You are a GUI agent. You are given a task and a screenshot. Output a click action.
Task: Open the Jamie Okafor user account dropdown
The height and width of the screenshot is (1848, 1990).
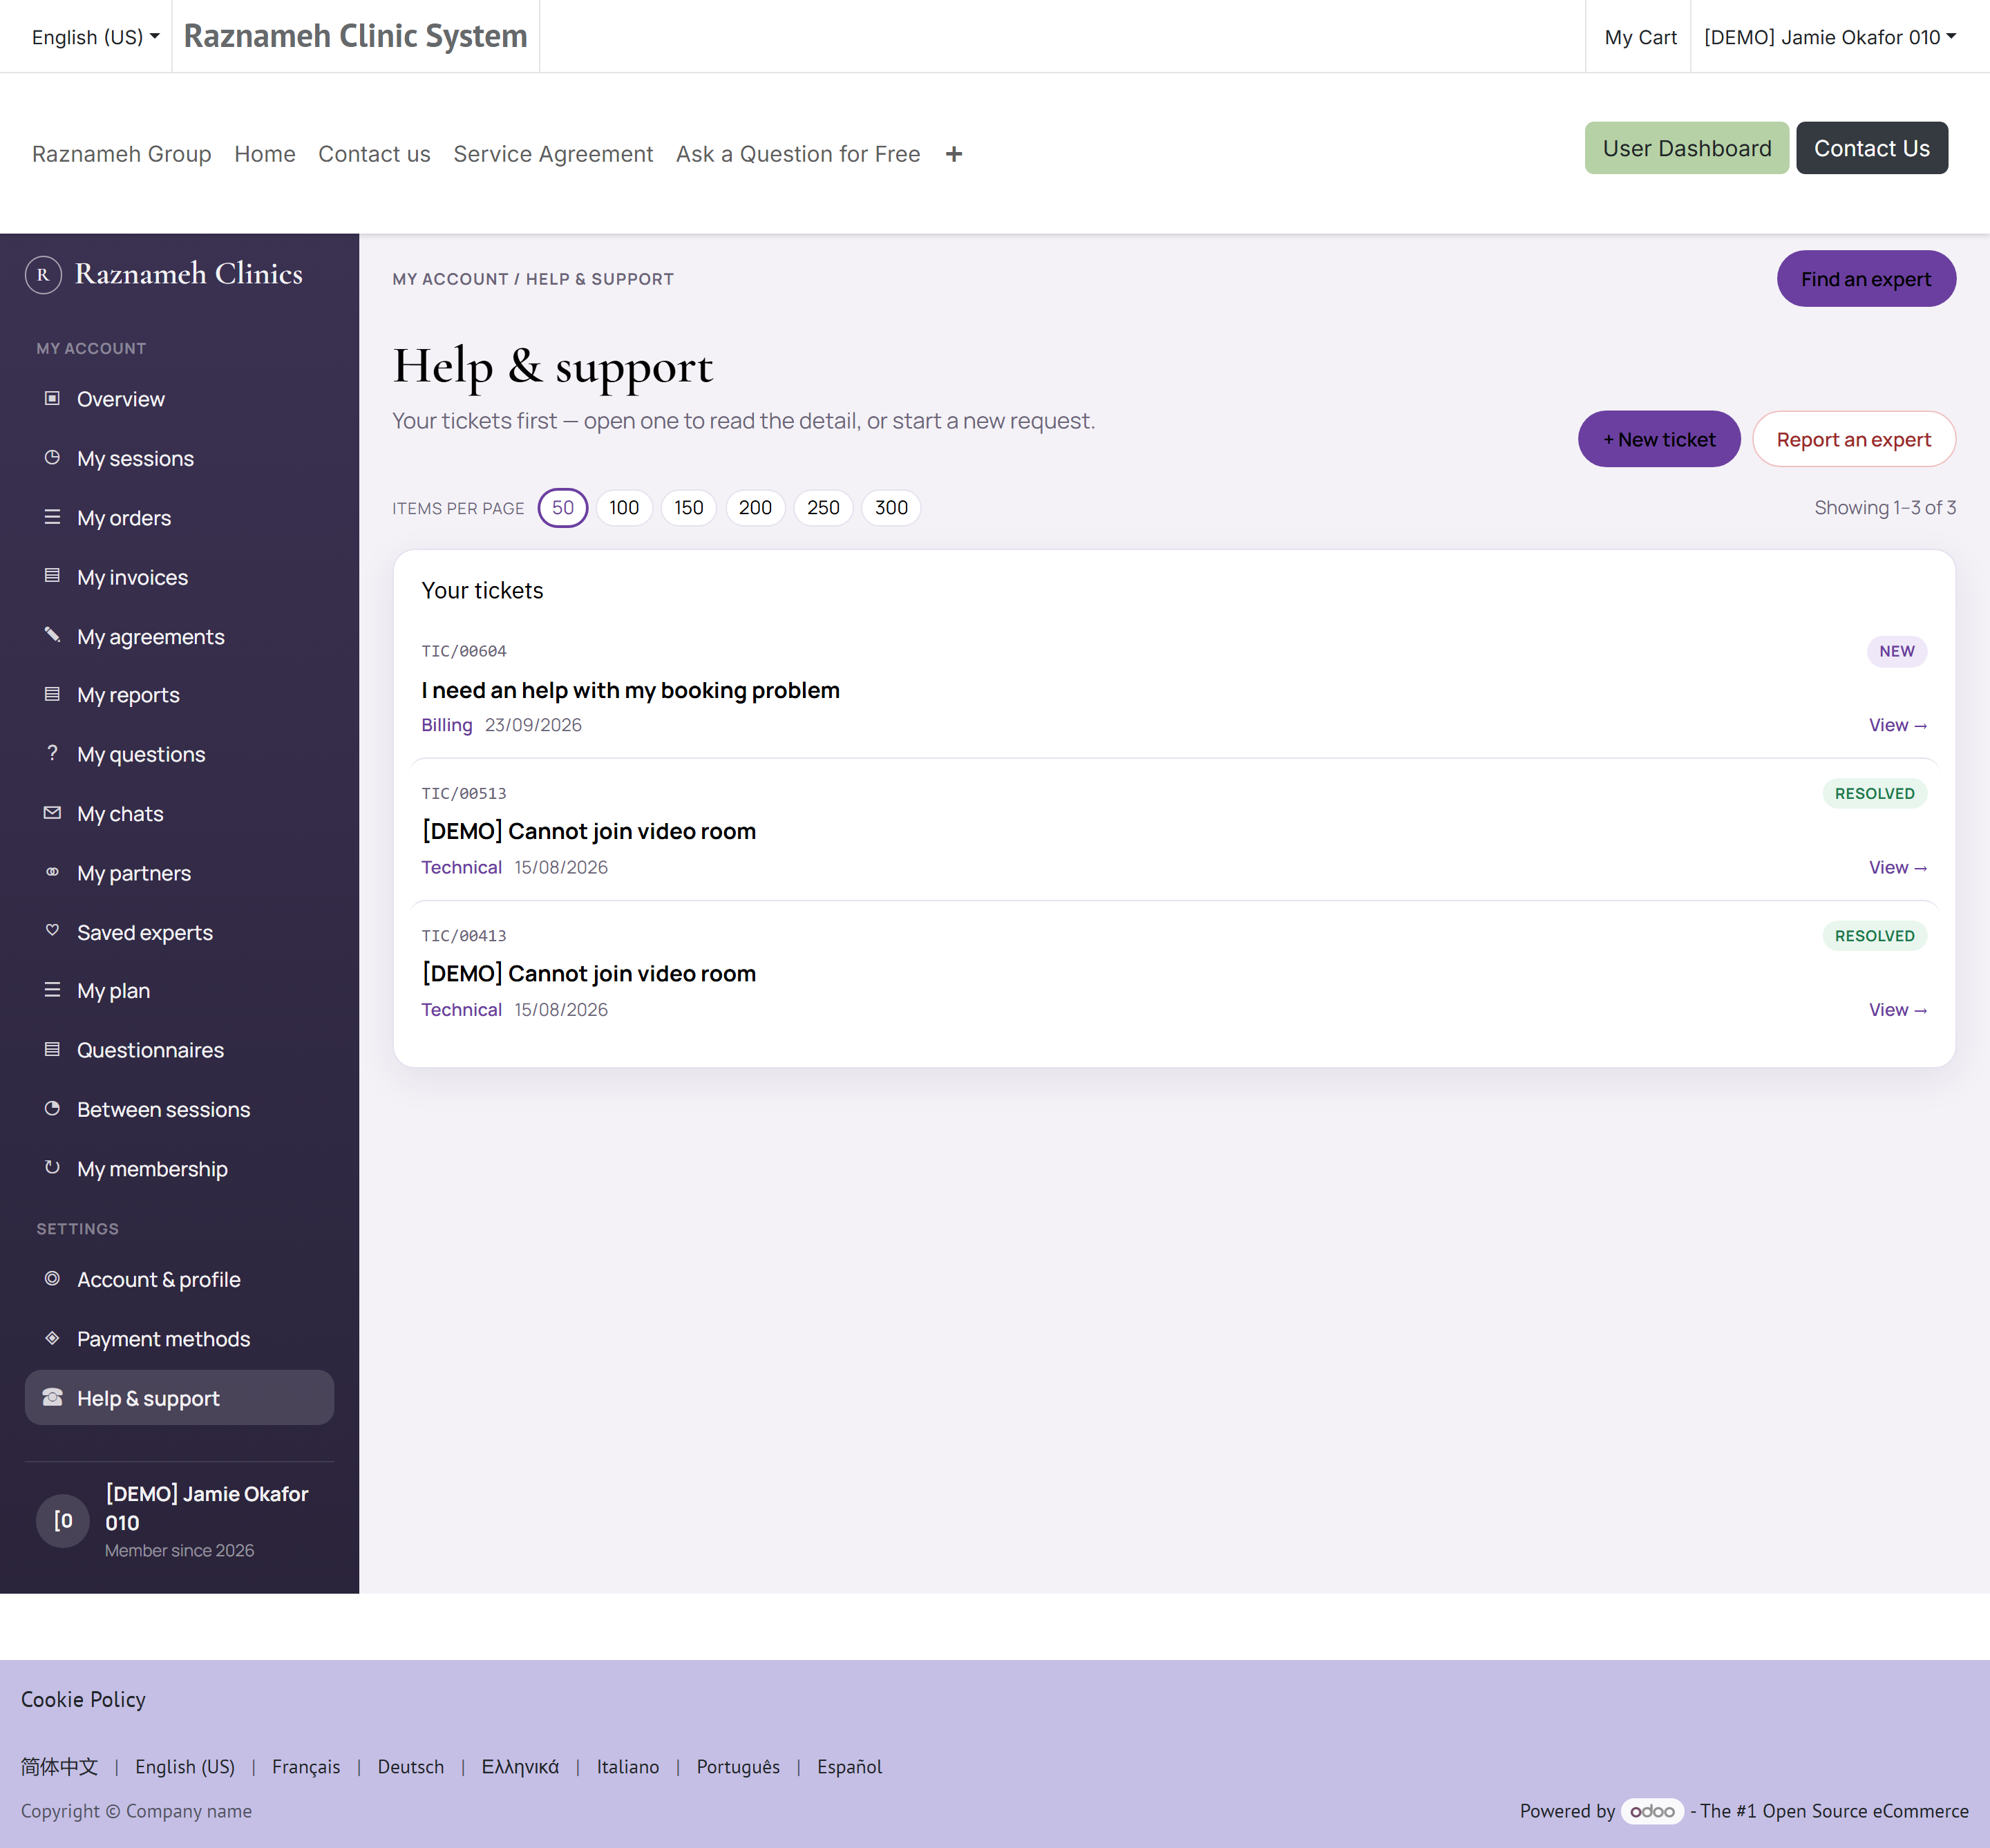click(1829, 37)
